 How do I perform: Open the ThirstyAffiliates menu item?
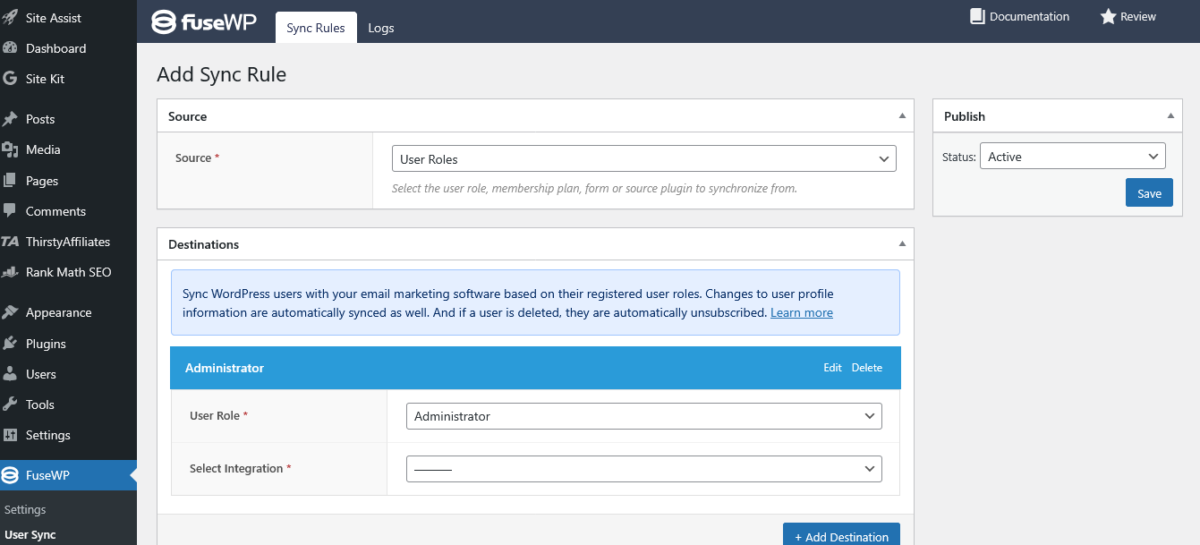[x=68, y=242]
